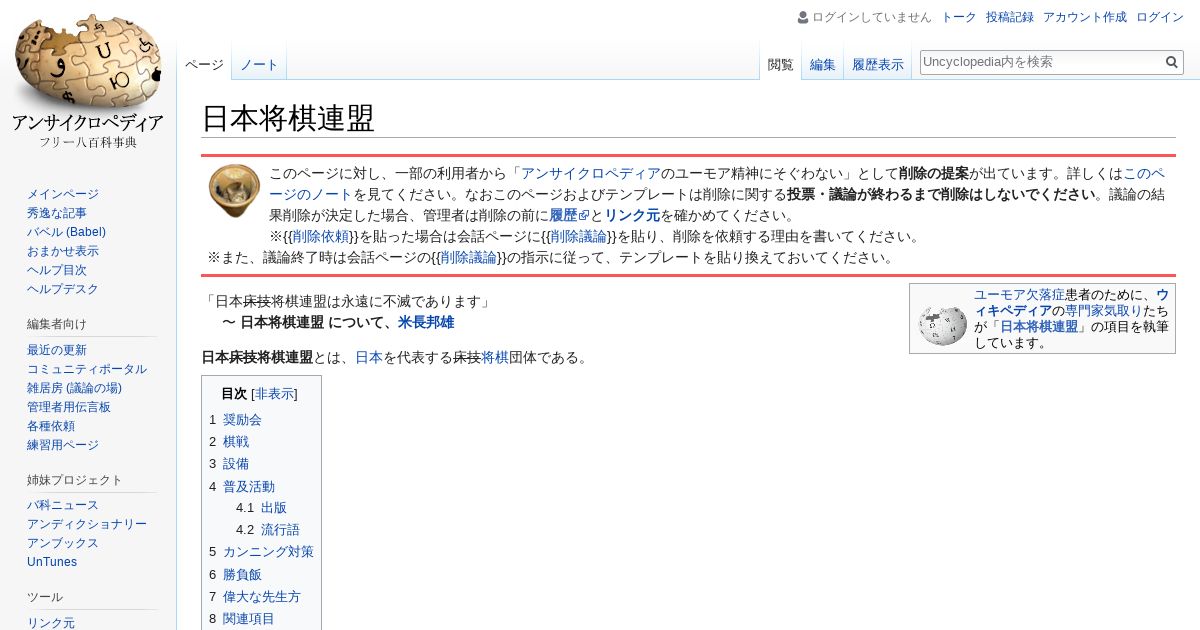Click 削除依頼 template link
This screenshot has height=630, width=1200.
(321, 237)
